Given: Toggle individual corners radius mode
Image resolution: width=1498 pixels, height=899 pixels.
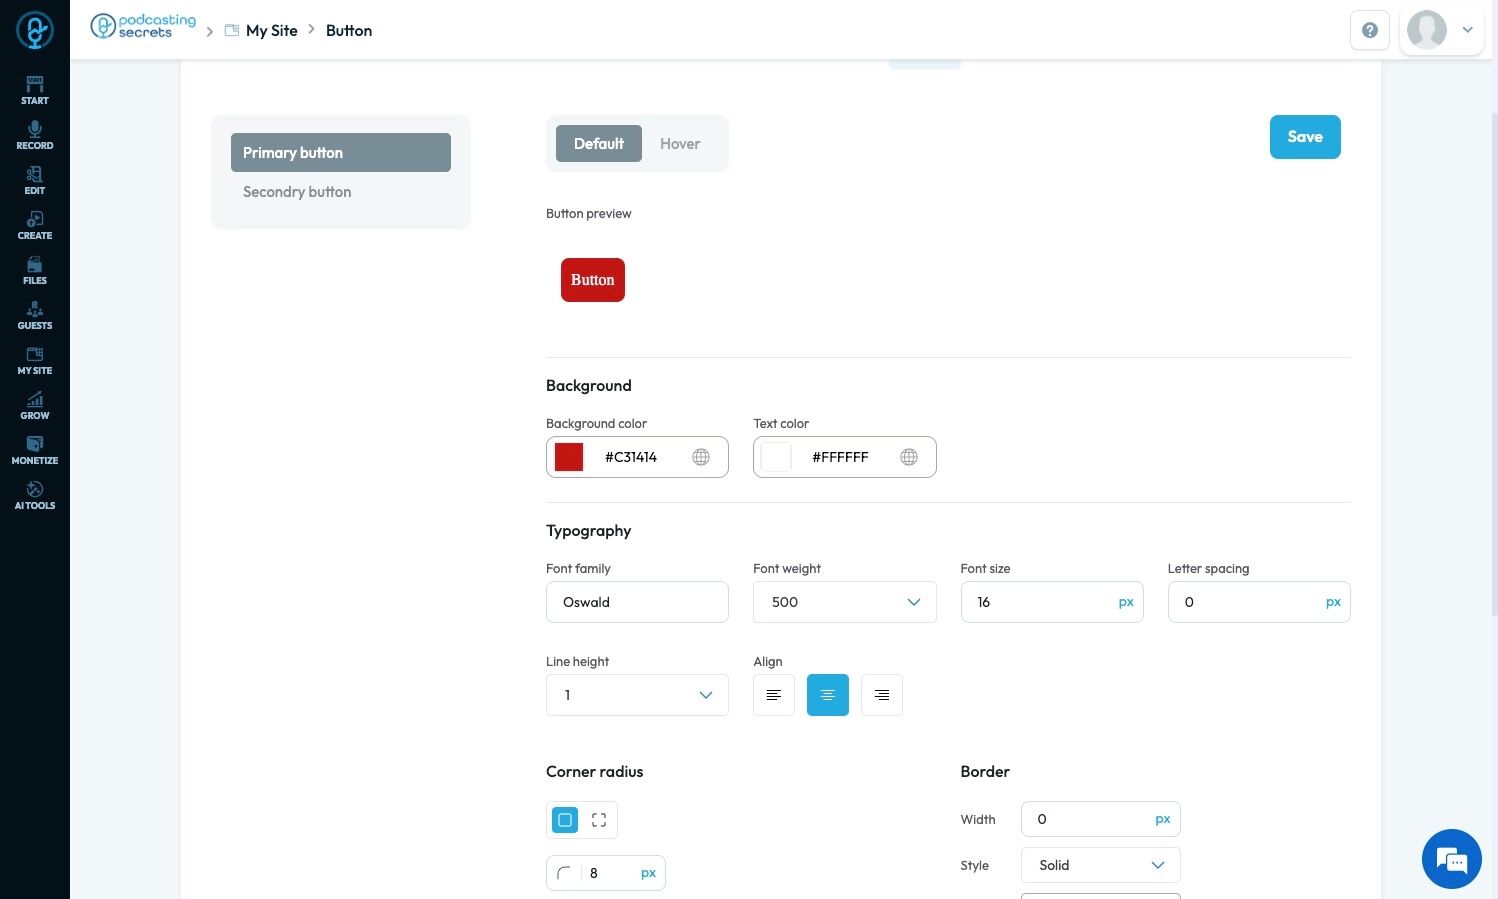Looking at the screenshot, I should pos(599,820).
